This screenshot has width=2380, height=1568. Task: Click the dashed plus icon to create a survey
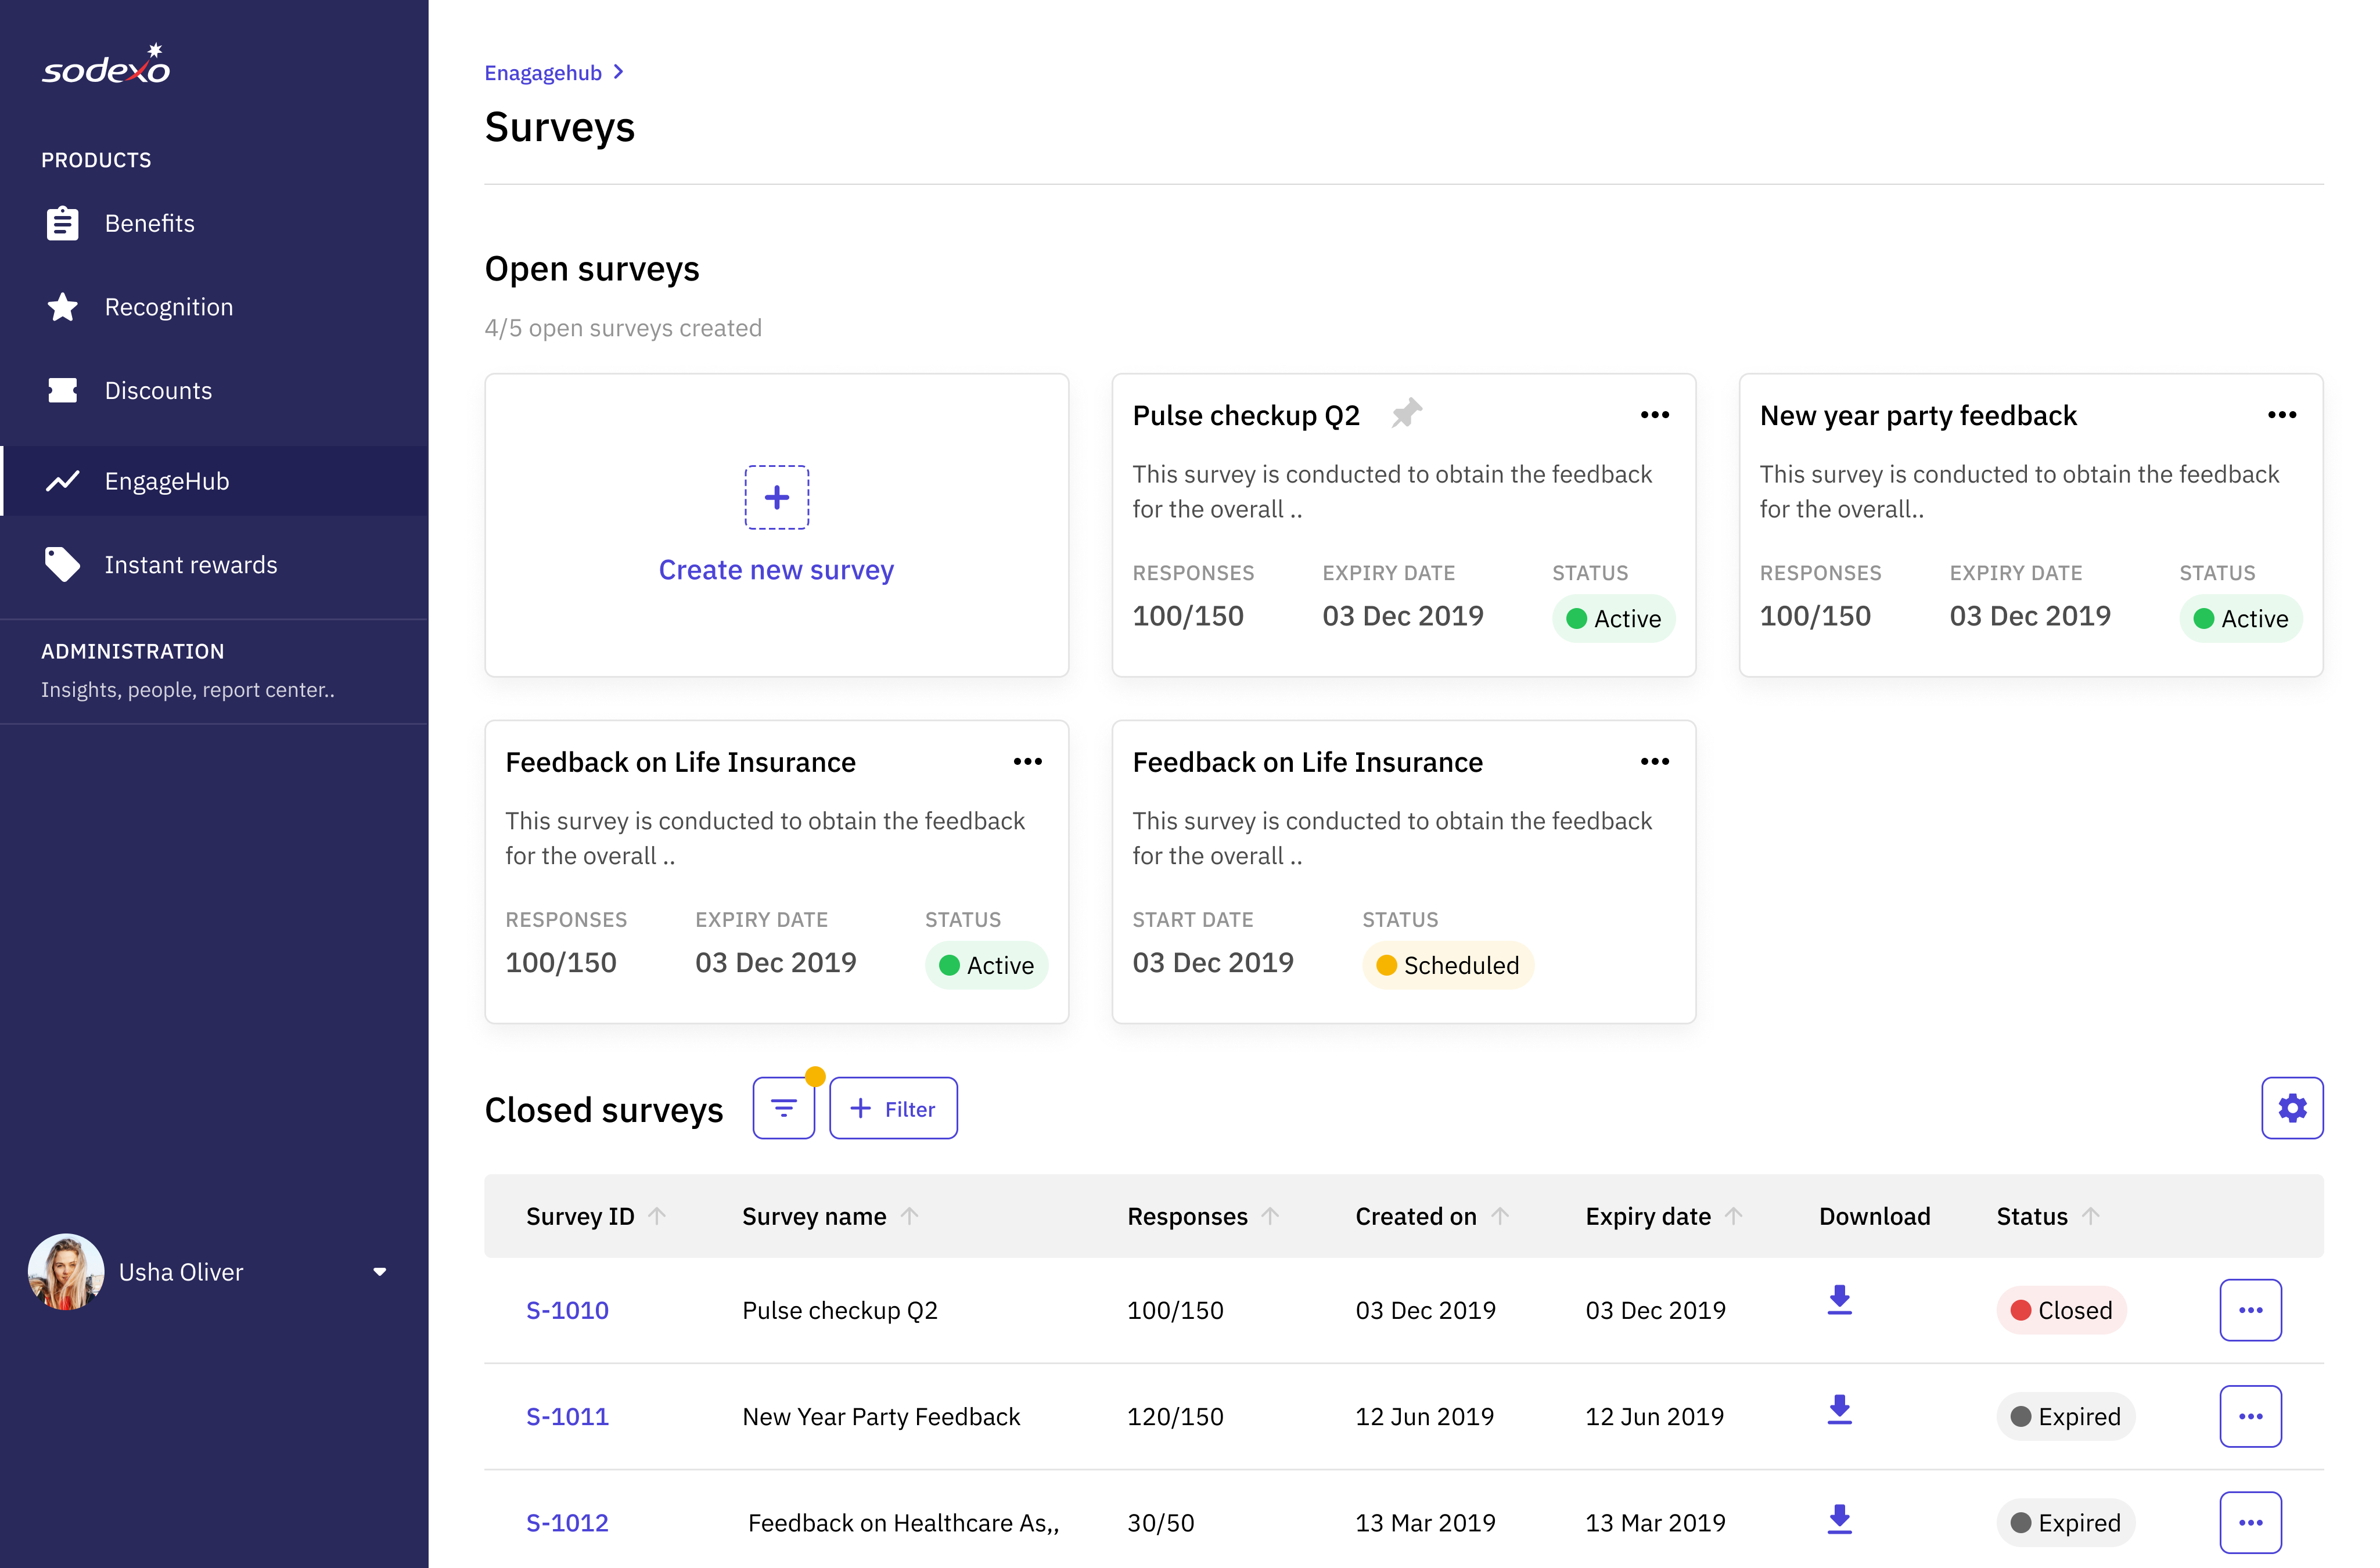tap(776, 497)
